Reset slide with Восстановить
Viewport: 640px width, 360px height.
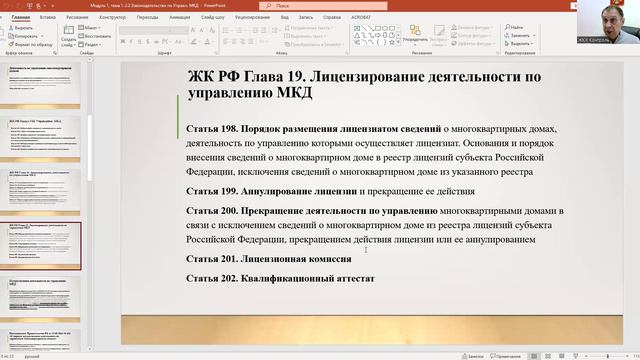94,36
